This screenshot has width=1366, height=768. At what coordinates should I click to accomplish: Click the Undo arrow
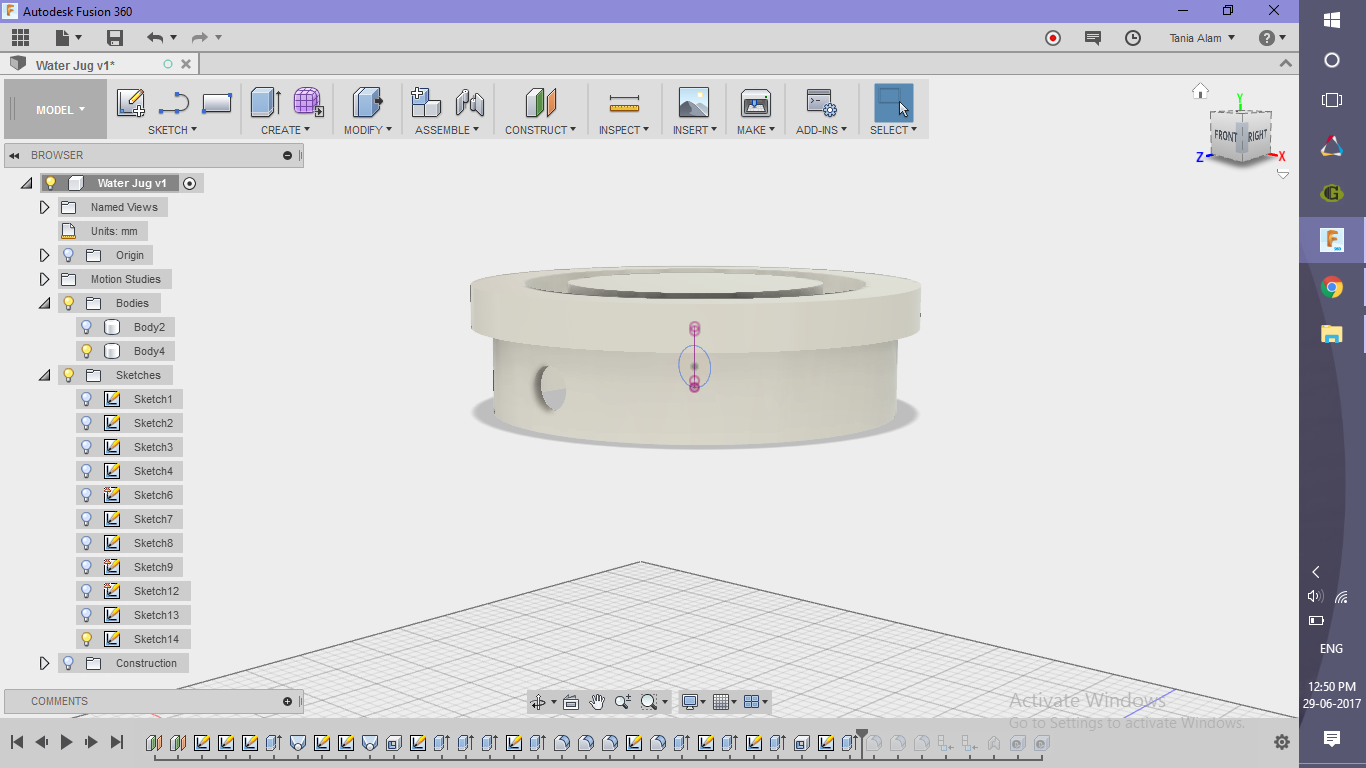[155, 38]
